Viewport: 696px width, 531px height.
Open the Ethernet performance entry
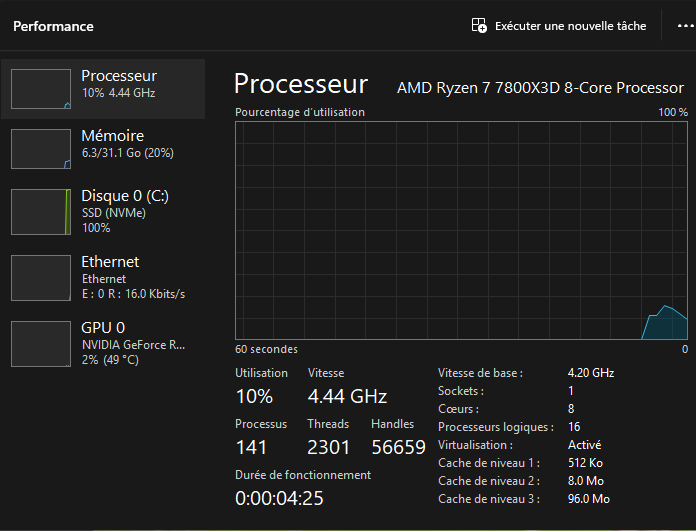pyautogui.click(x=103, y=277)
